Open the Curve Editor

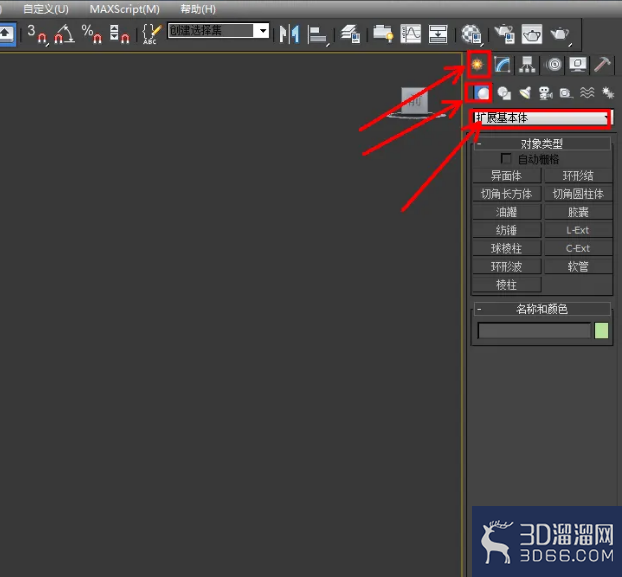pyautogui.click(x=411, y=34)
